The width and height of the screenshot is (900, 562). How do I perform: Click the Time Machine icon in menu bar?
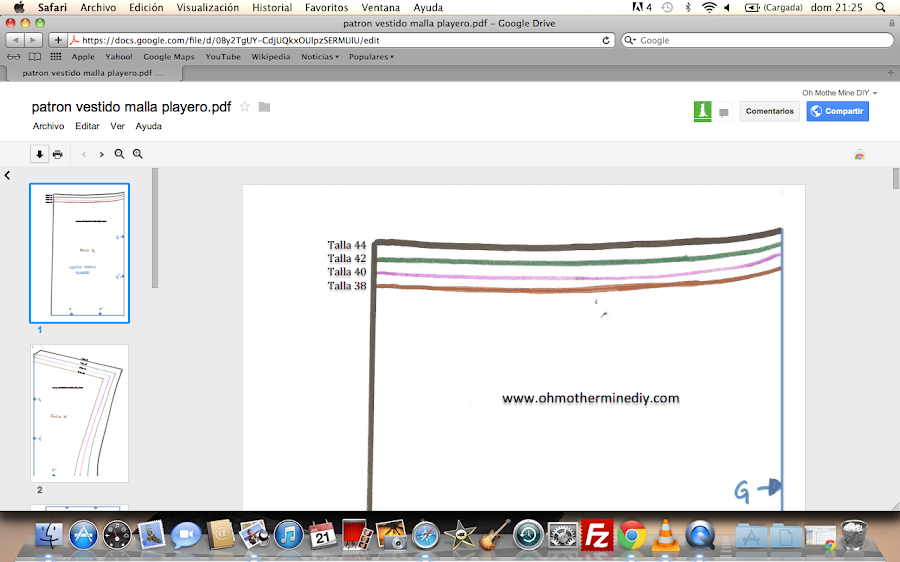coord(667,7)
